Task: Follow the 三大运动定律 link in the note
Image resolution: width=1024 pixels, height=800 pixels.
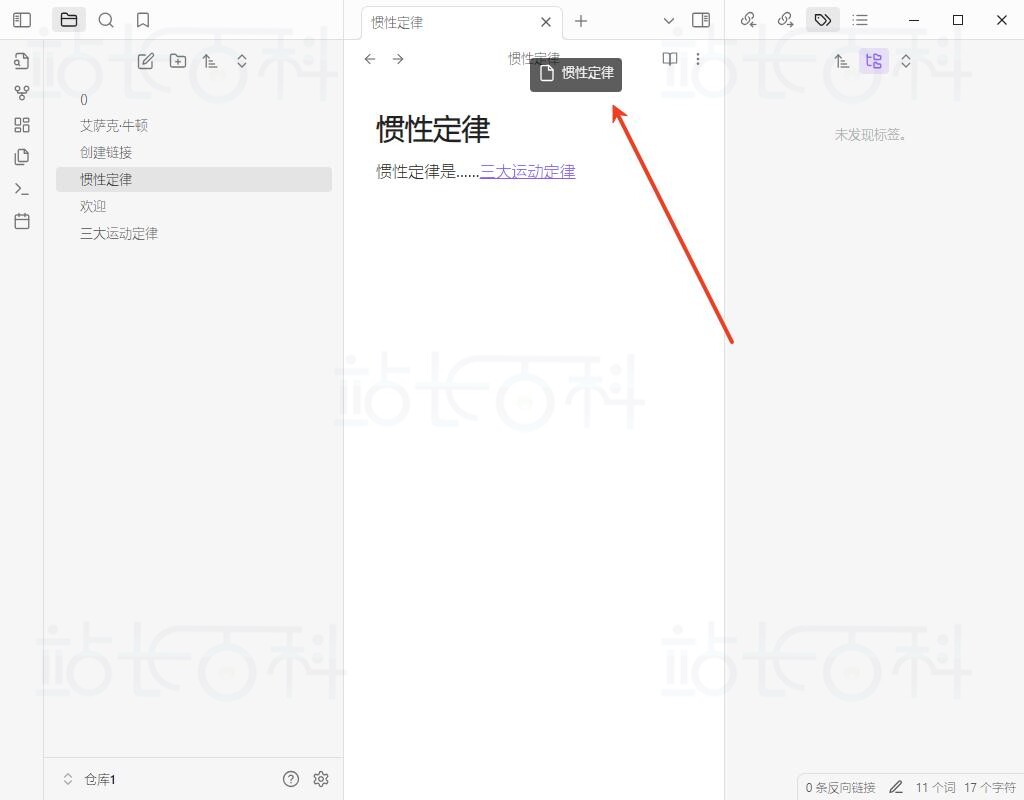Action: (527, 171)
